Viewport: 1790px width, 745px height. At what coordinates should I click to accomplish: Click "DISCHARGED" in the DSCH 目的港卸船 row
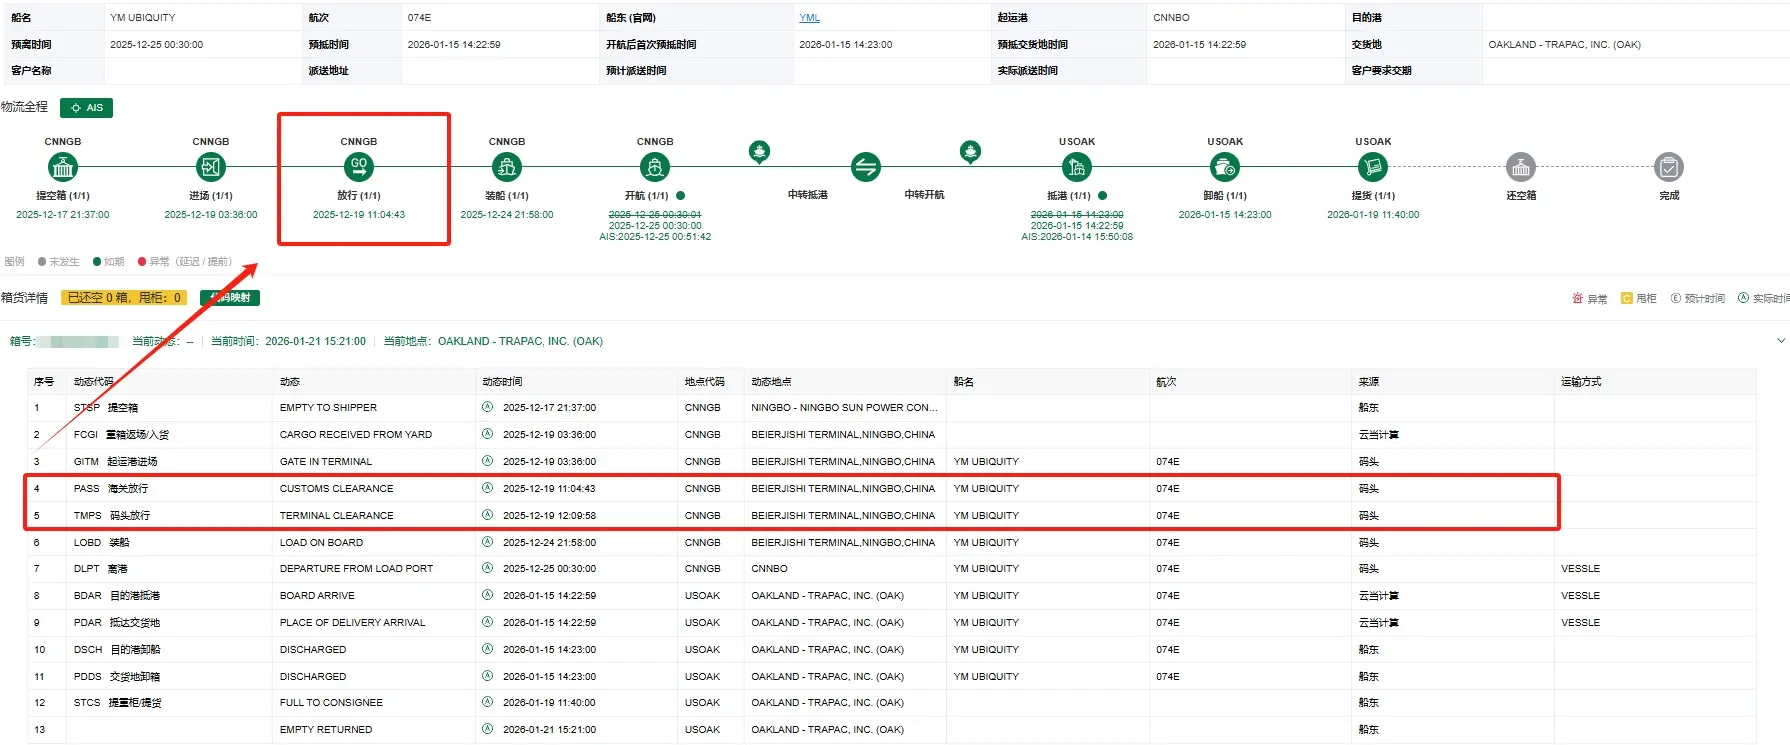313,649
